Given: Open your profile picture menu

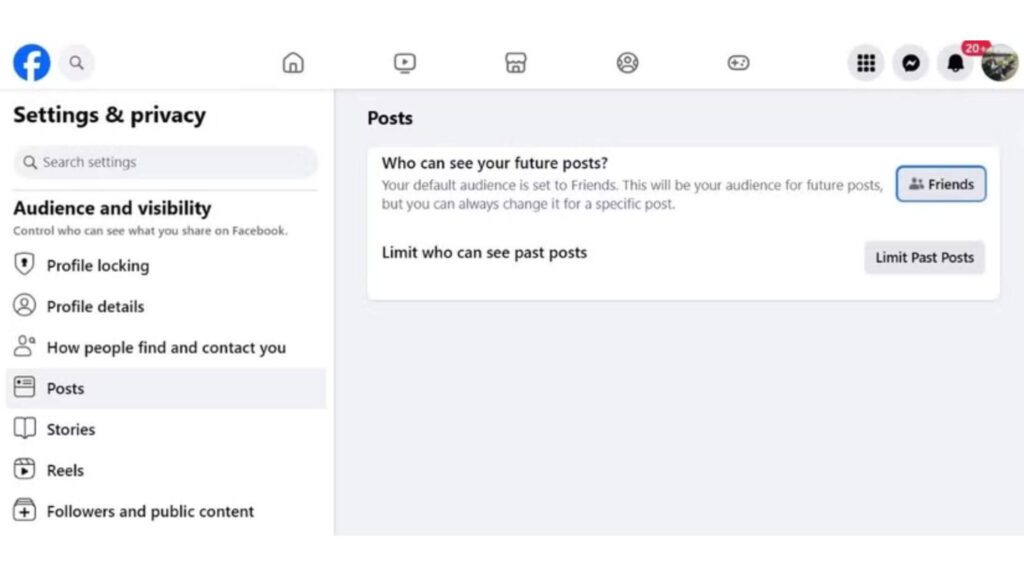Looking at the screenshot, I should [1000, 62].
